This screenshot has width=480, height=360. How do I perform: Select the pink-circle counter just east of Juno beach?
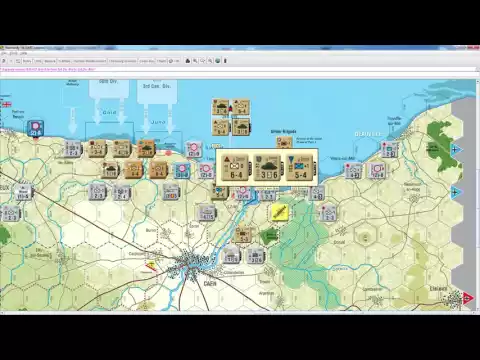(x=193, y=149)
